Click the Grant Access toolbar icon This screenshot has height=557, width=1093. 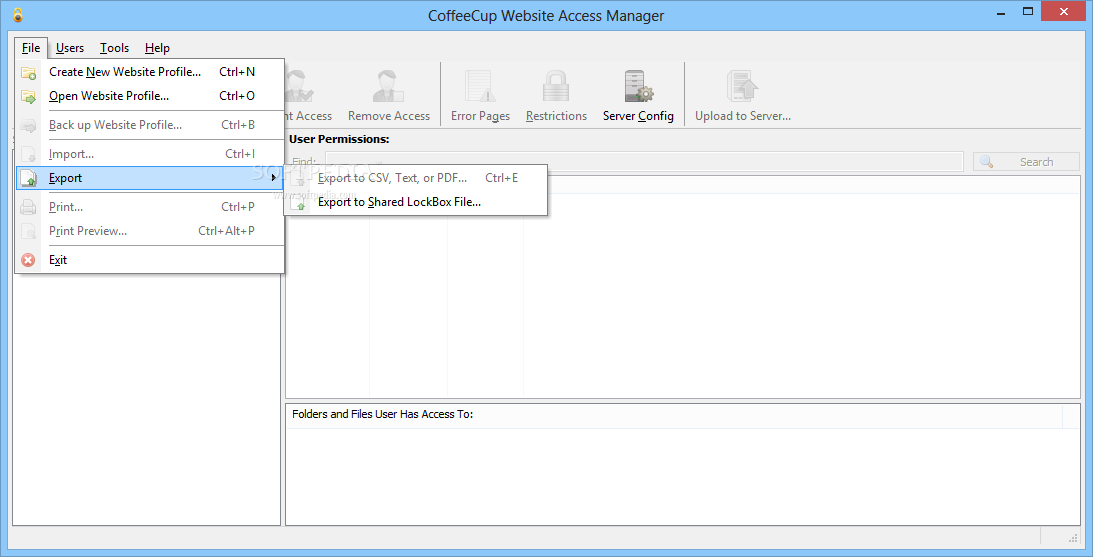tap(298, 86)
